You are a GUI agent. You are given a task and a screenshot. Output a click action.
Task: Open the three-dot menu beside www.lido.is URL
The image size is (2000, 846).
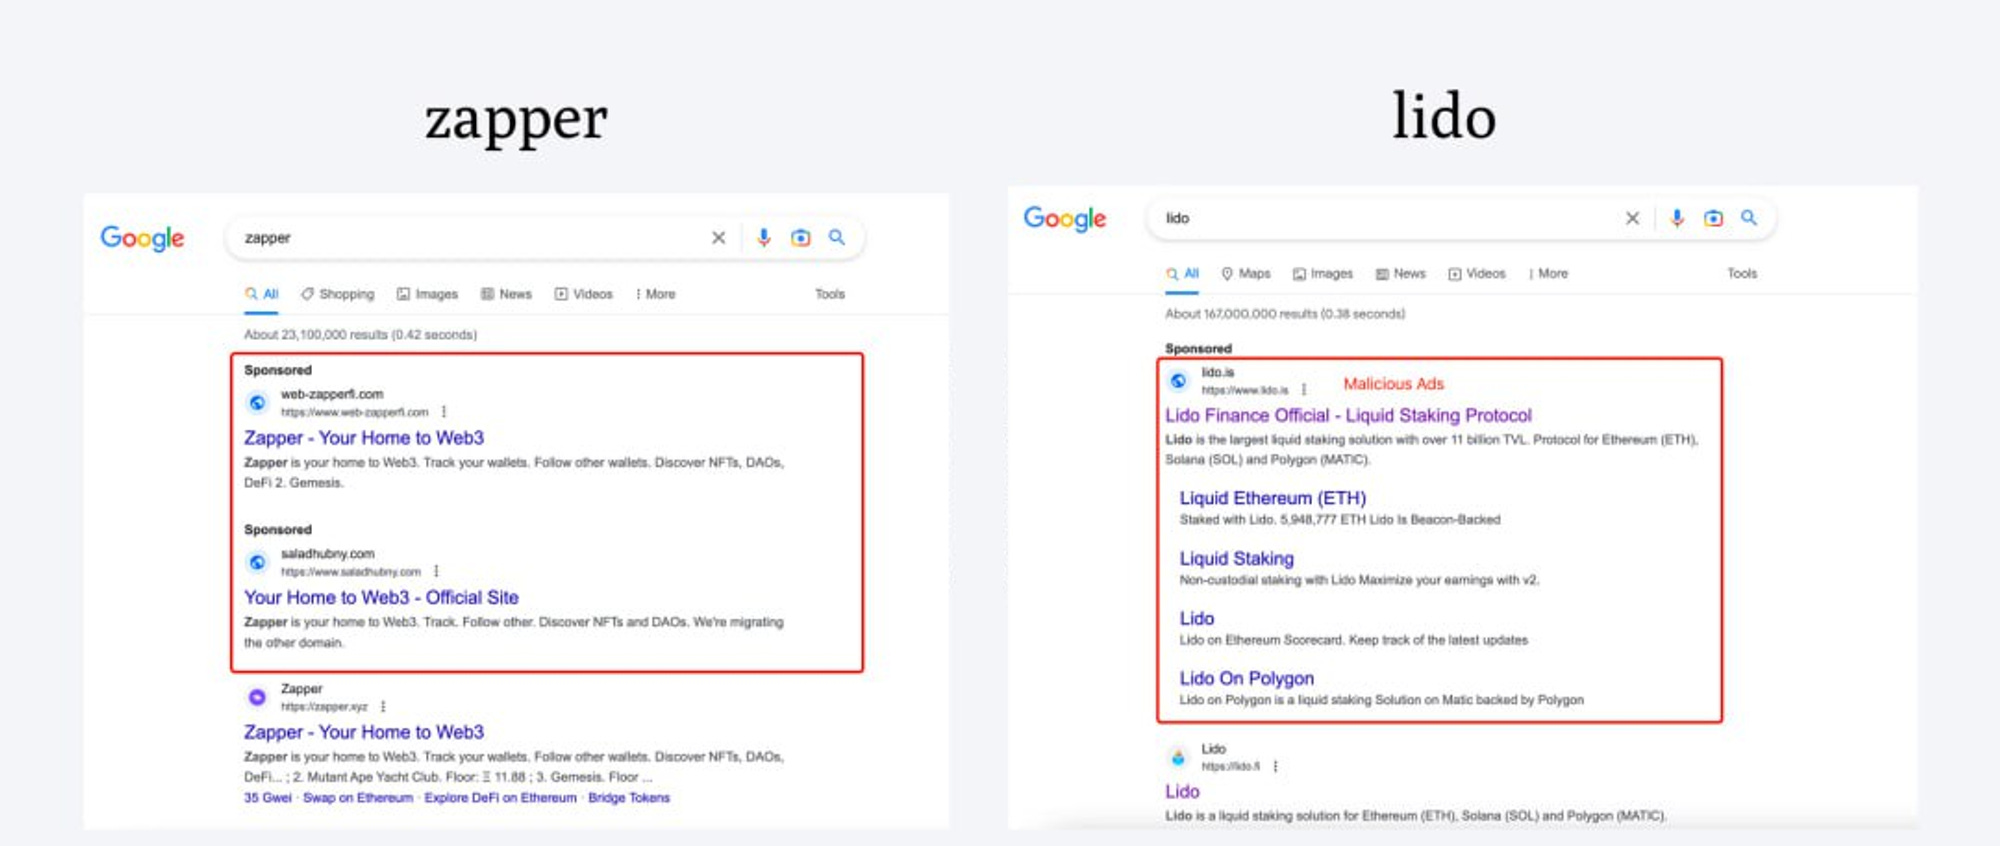pyautogui.click(x=1304, y=390)
